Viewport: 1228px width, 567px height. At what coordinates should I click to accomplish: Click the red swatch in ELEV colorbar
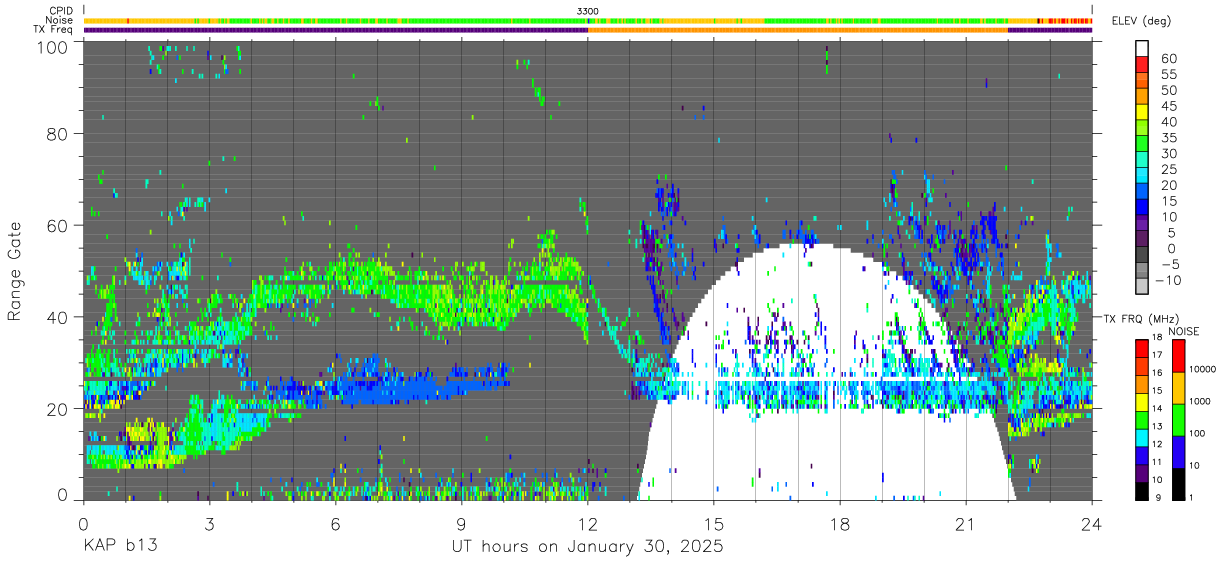point(1142,65)
